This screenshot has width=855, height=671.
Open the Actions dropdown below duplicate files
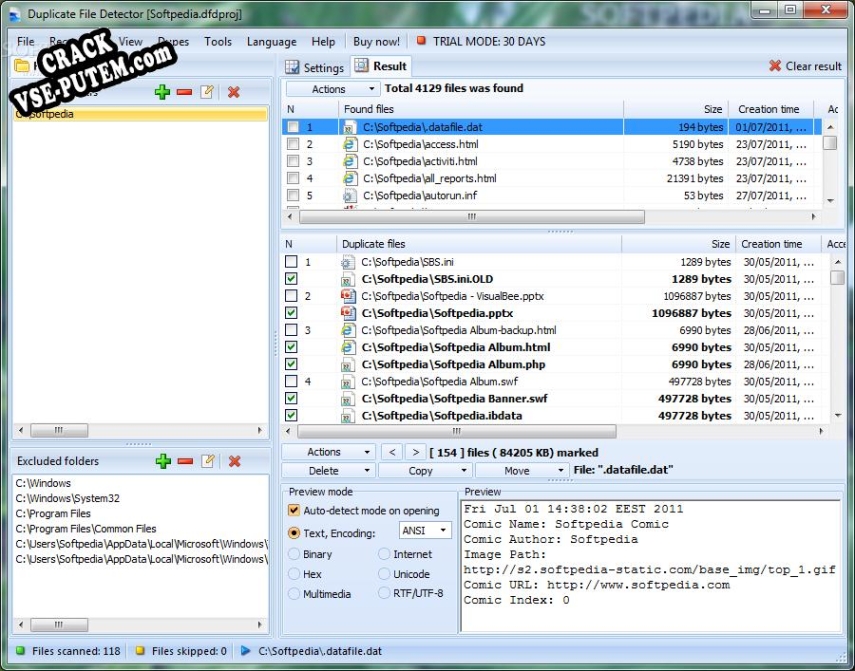click(x=328, y=452)
